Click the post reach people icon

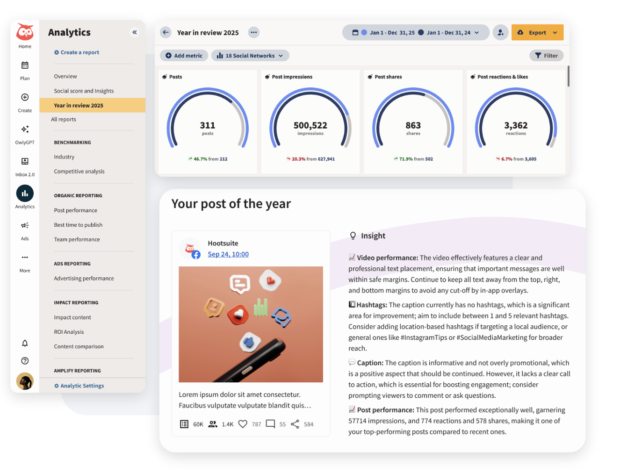pos(213,424)
